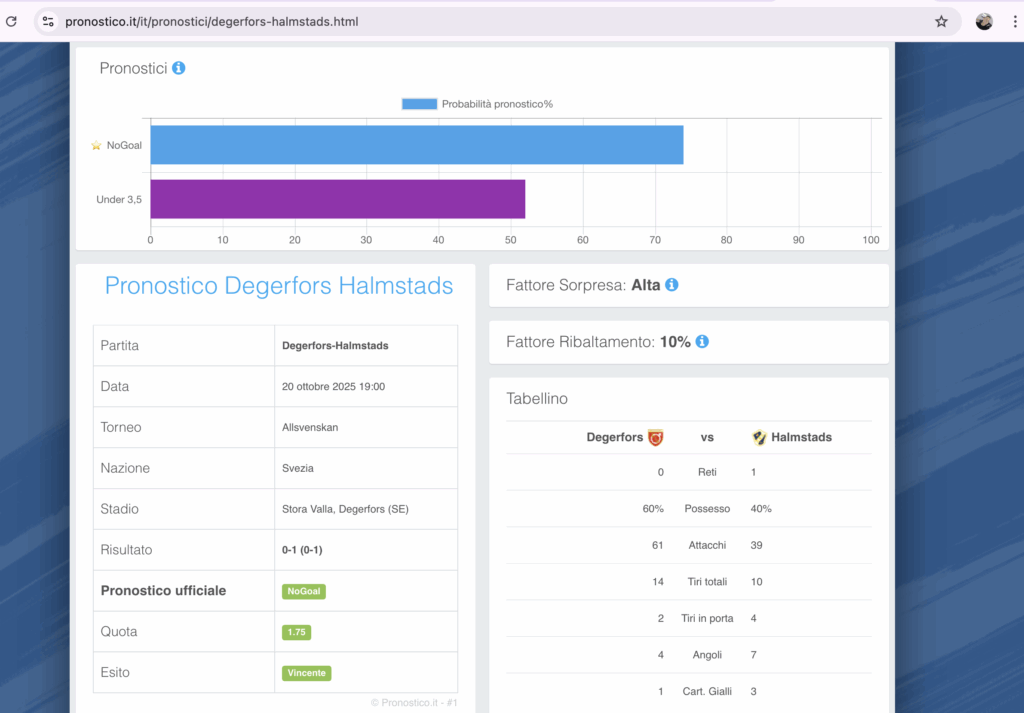Toggle the Probabilità pronostico% legend entry
This screenshot has width=1024, height=713.
coord(478,104)
